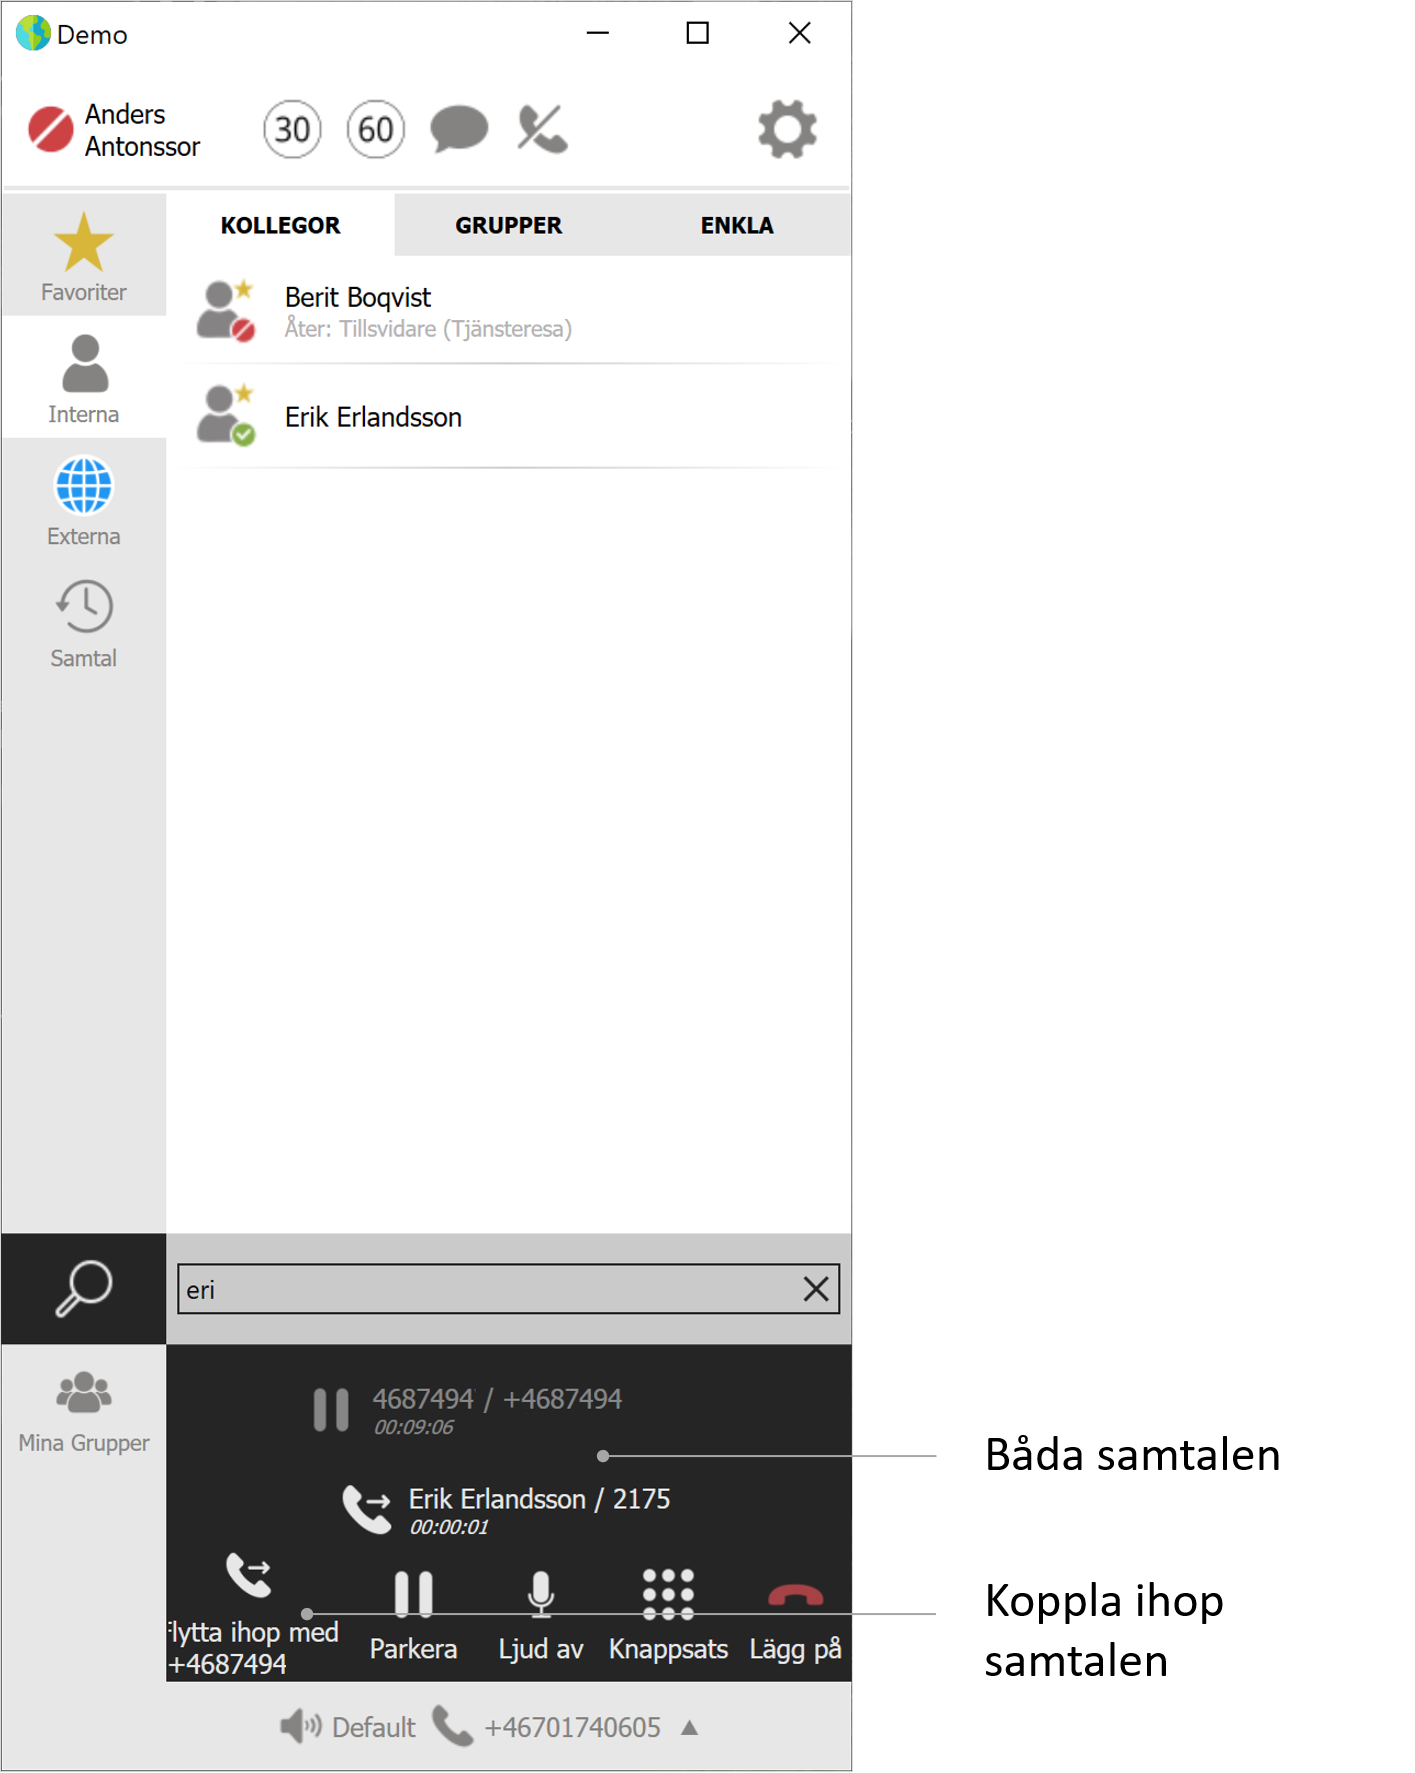
Task: Click the crossed-out phone icon in the header
Action: (x=542, y=129)
